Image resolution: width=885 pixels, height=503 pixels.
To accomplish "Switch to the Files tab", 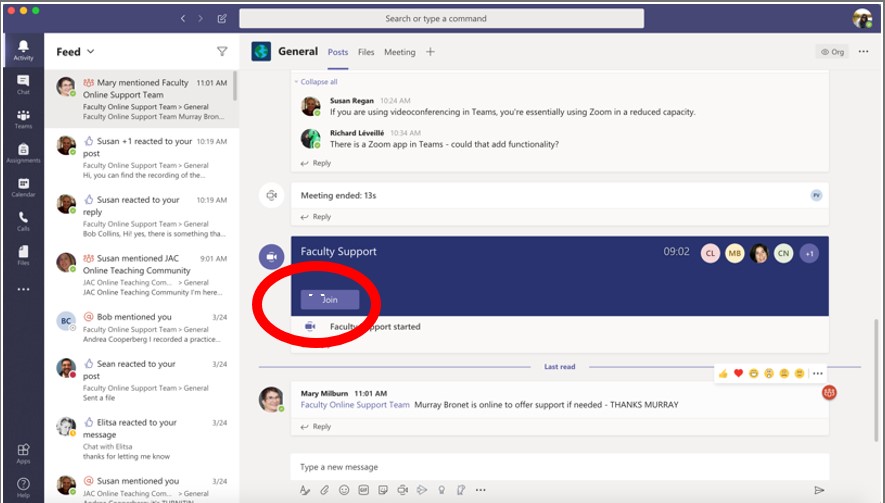I will coord(366,52).
